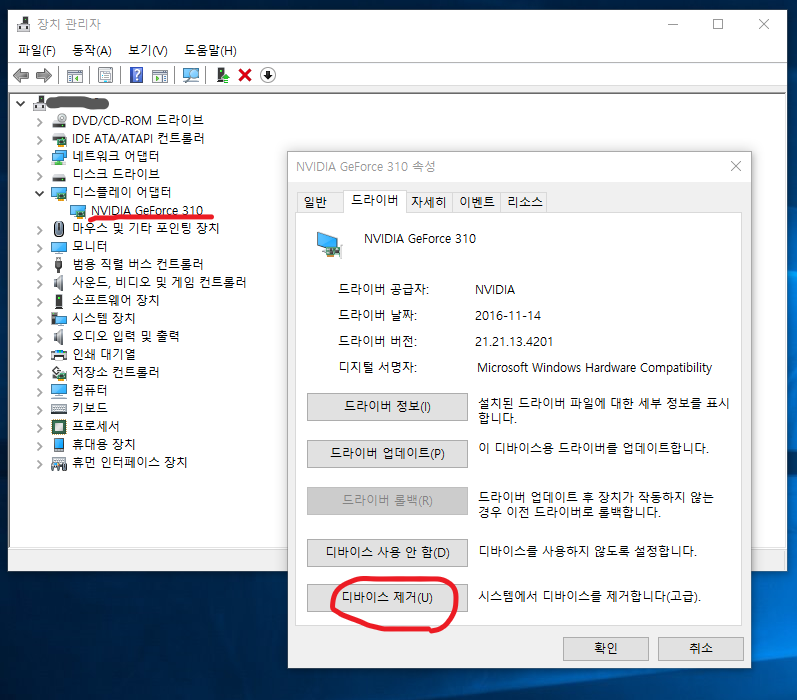
Task: Collapse 디스플레이 어댑터 node
Action: [x=40, y=193]
